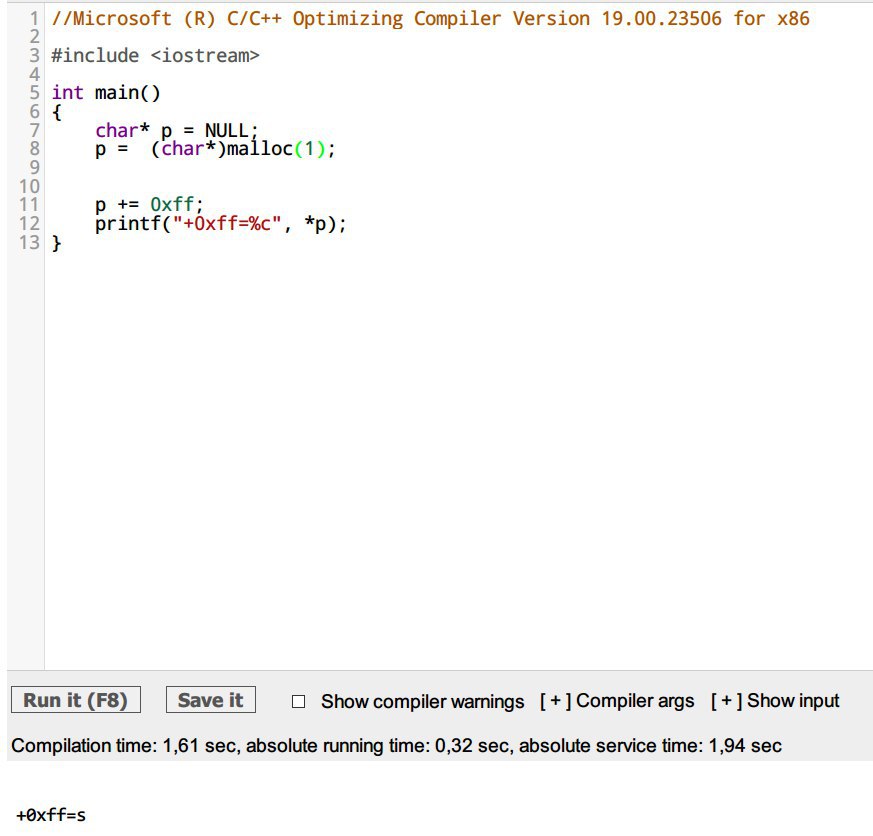Click the malloc(1) statement on line 8

215,149
